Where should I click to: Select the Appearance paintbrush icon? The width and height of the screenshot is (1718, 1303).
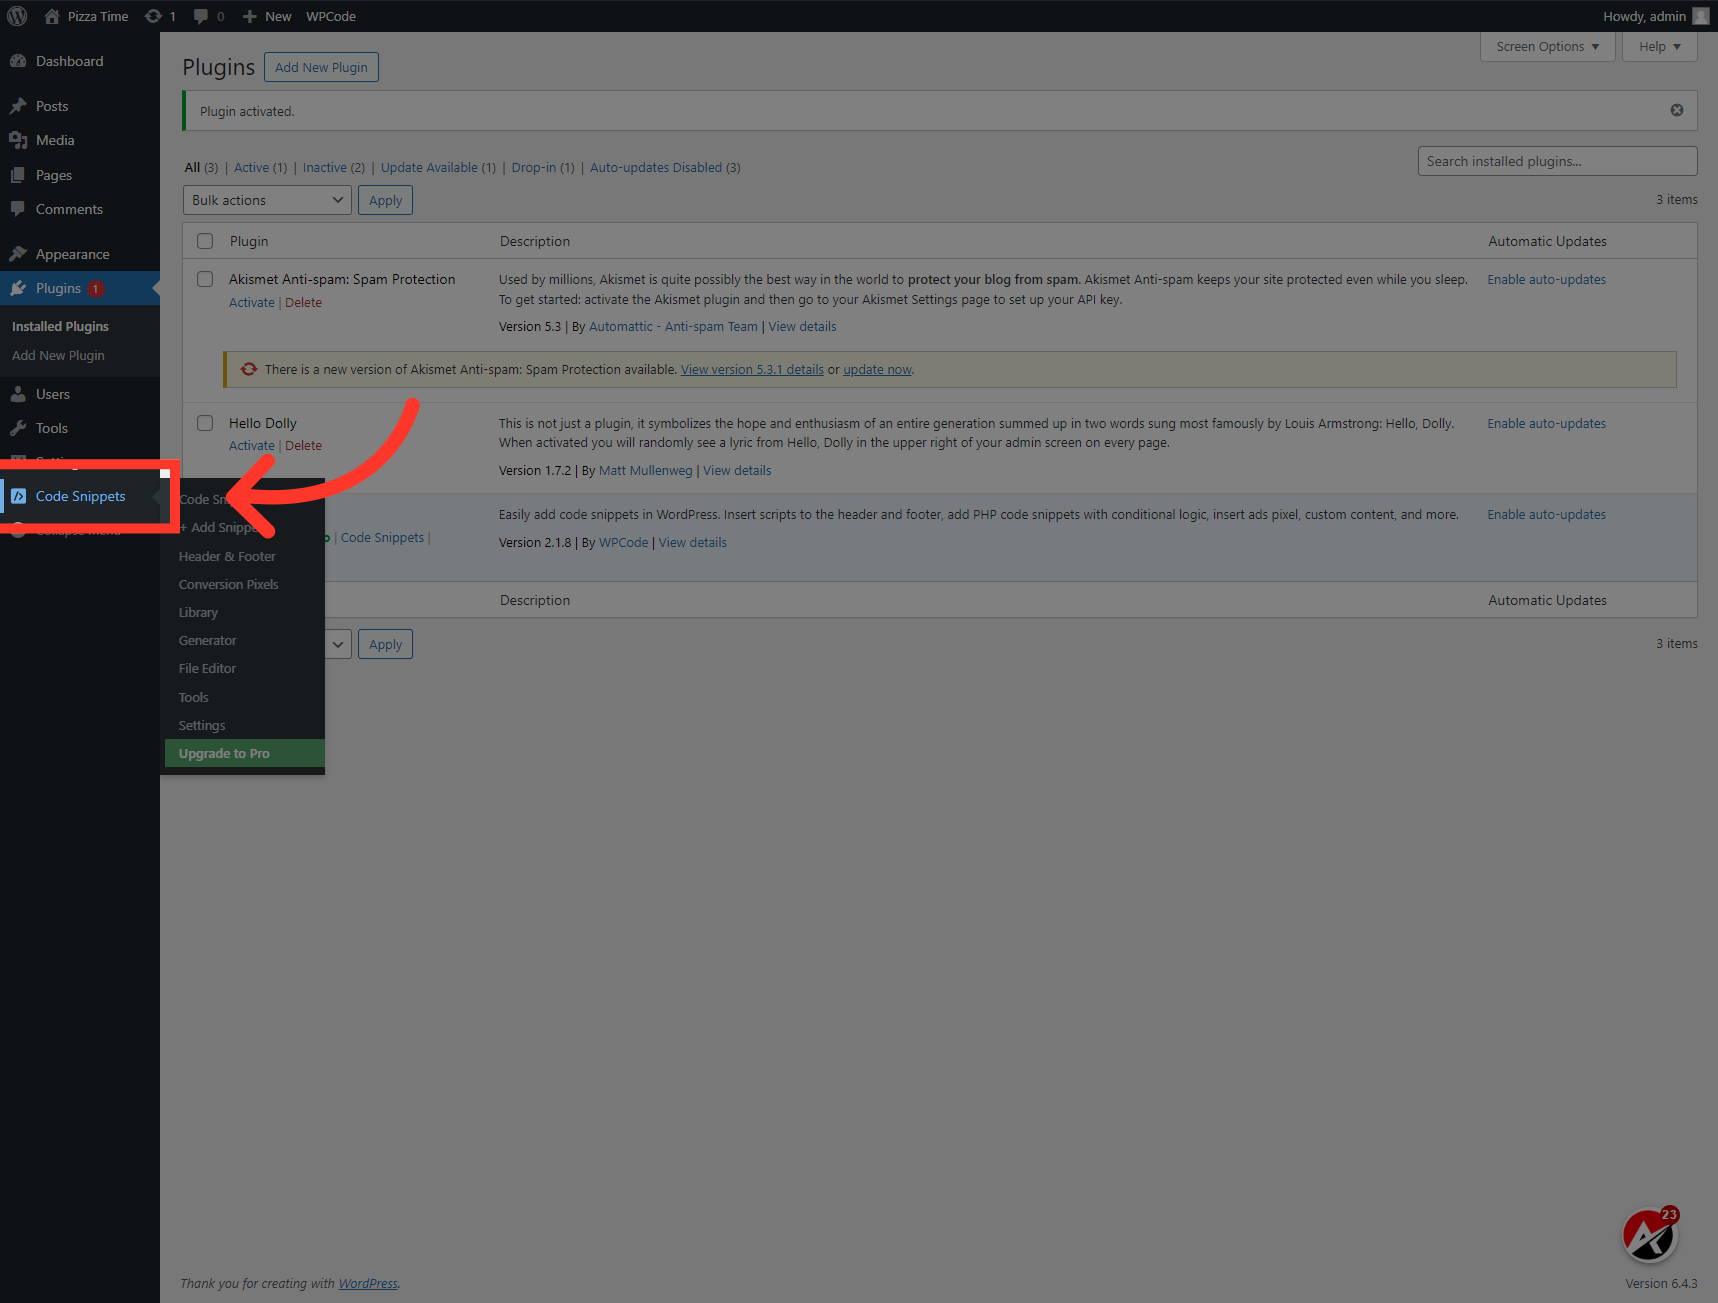coord(19,253)
